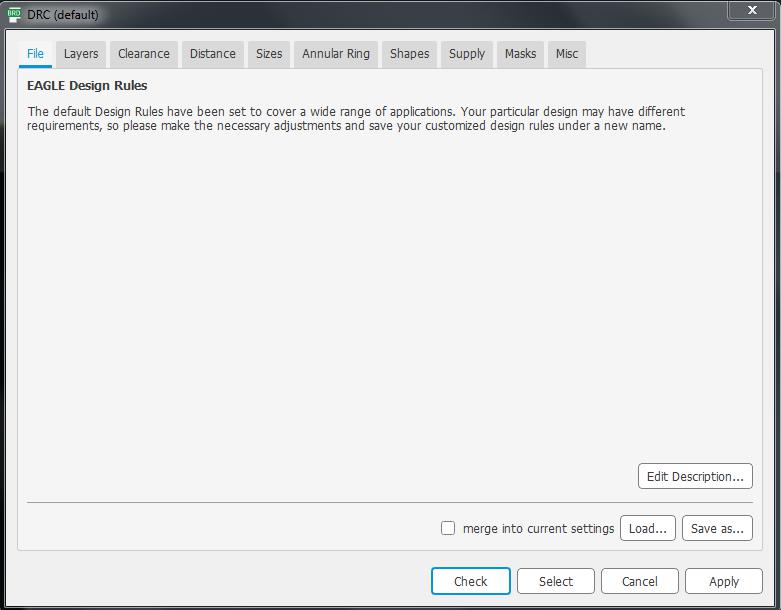Click the BRD icon in title bar
Screen dimensions: 781x610
click(14, 15)
